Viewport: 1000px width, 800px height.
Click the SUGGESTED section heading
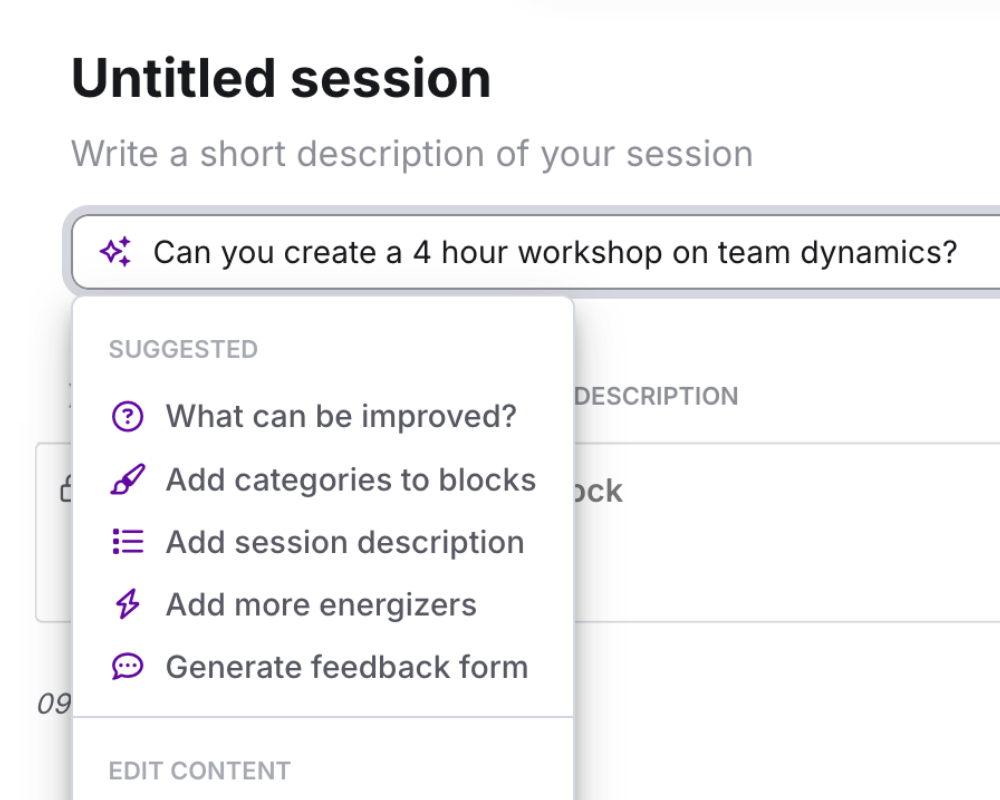click(183, 349)
